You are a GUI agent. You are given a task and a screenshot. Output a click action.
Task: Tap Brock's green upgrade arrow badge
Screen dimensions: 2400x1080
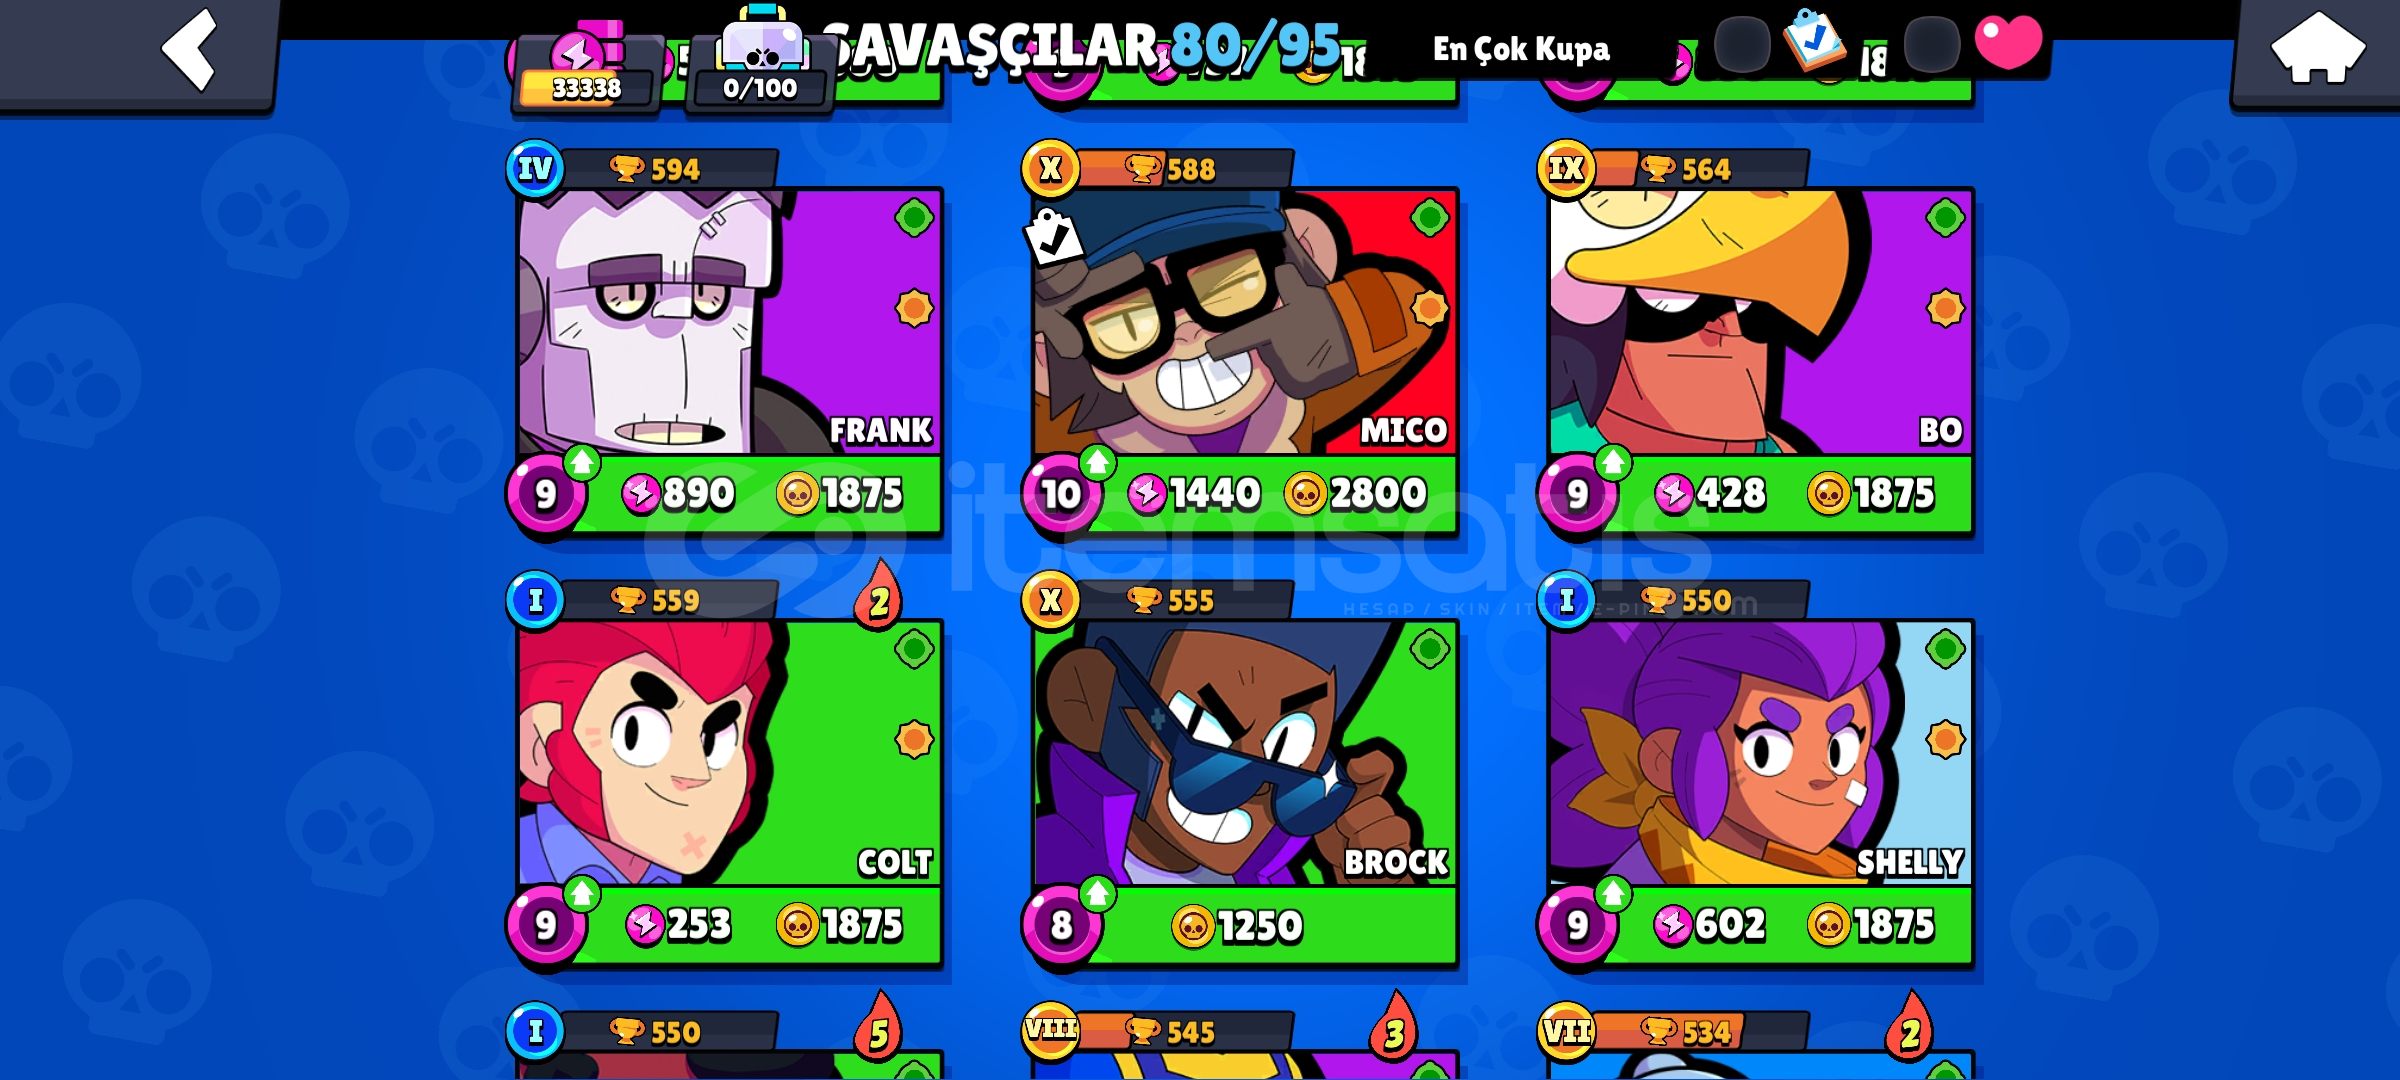[x=1097, y=893]
